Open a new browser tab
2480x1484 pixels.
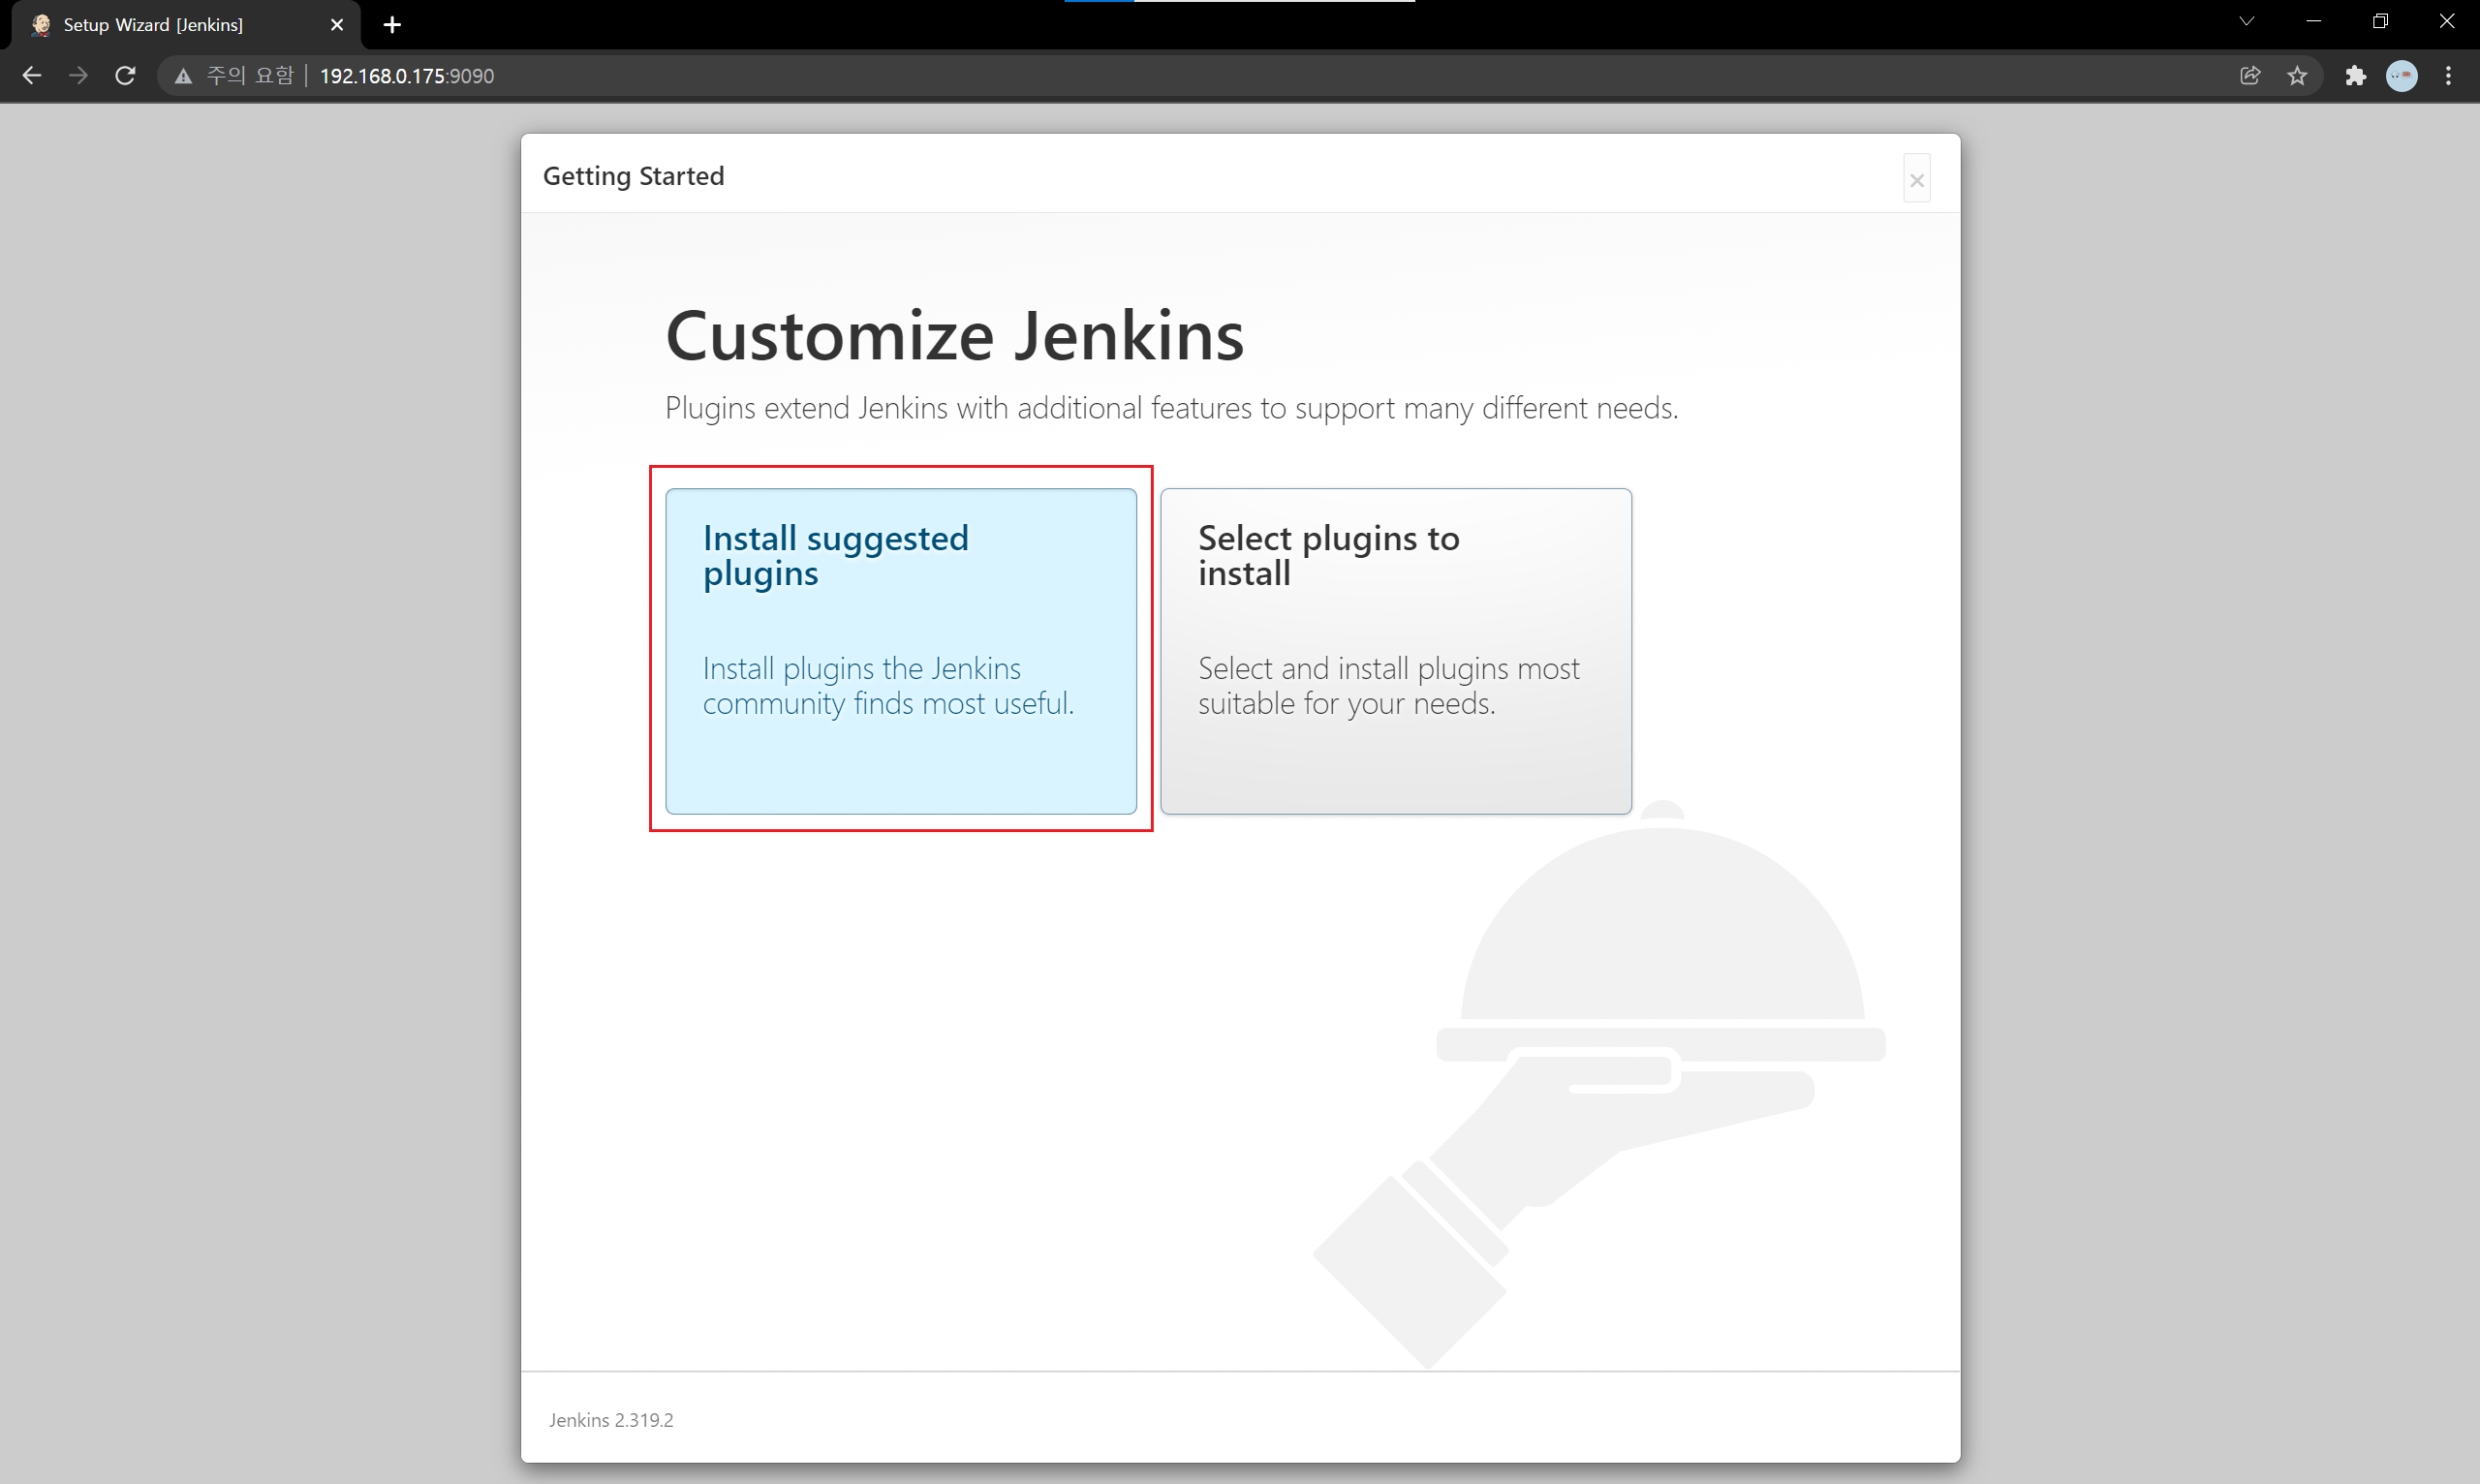(392, 25)
